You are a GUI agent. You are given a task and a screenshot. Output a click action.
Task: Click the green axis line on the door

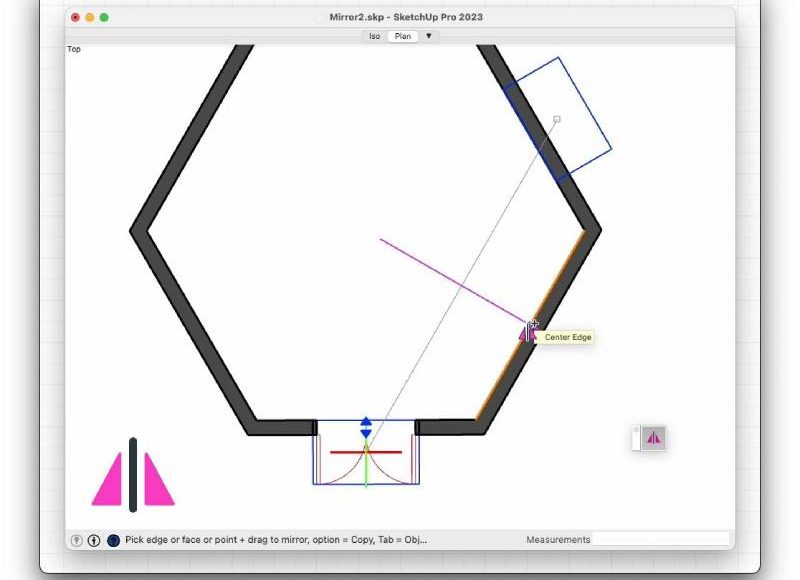tap(366, 472)
